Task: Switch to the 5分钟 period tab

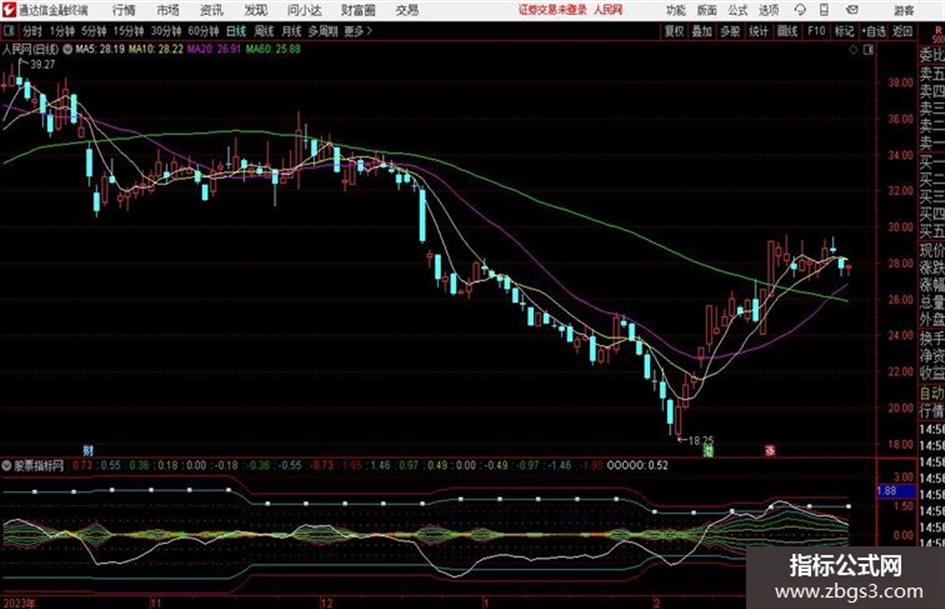Action: tap(94, 31)
